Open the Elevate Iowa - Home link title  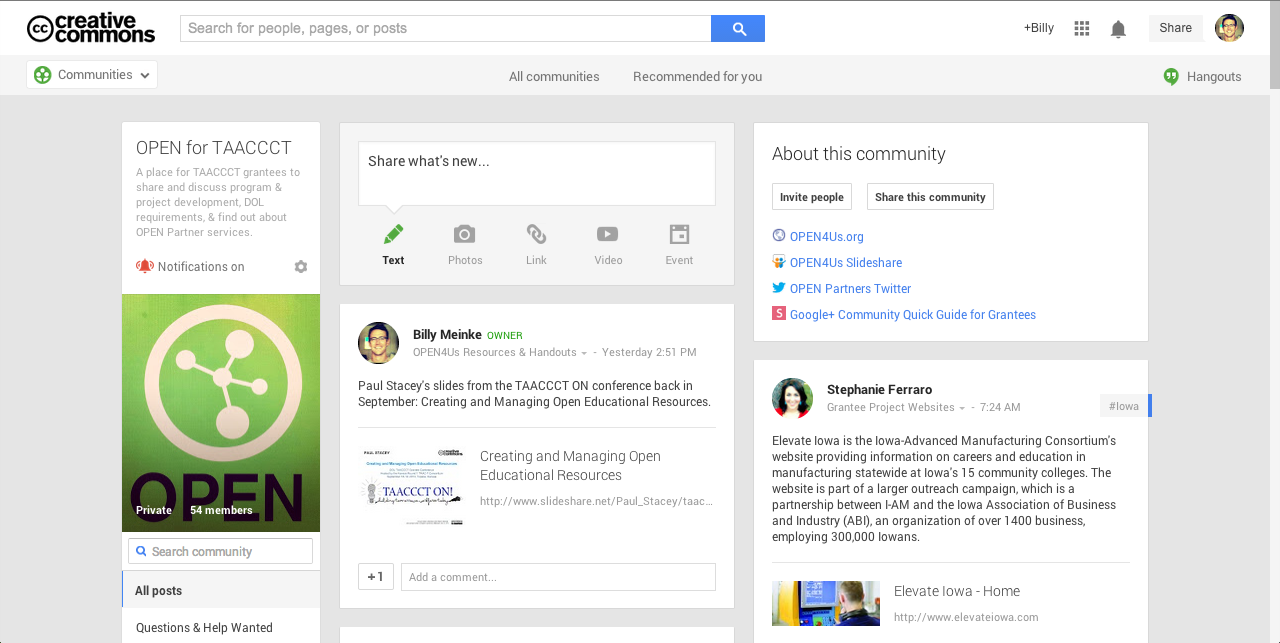point(957,591)
